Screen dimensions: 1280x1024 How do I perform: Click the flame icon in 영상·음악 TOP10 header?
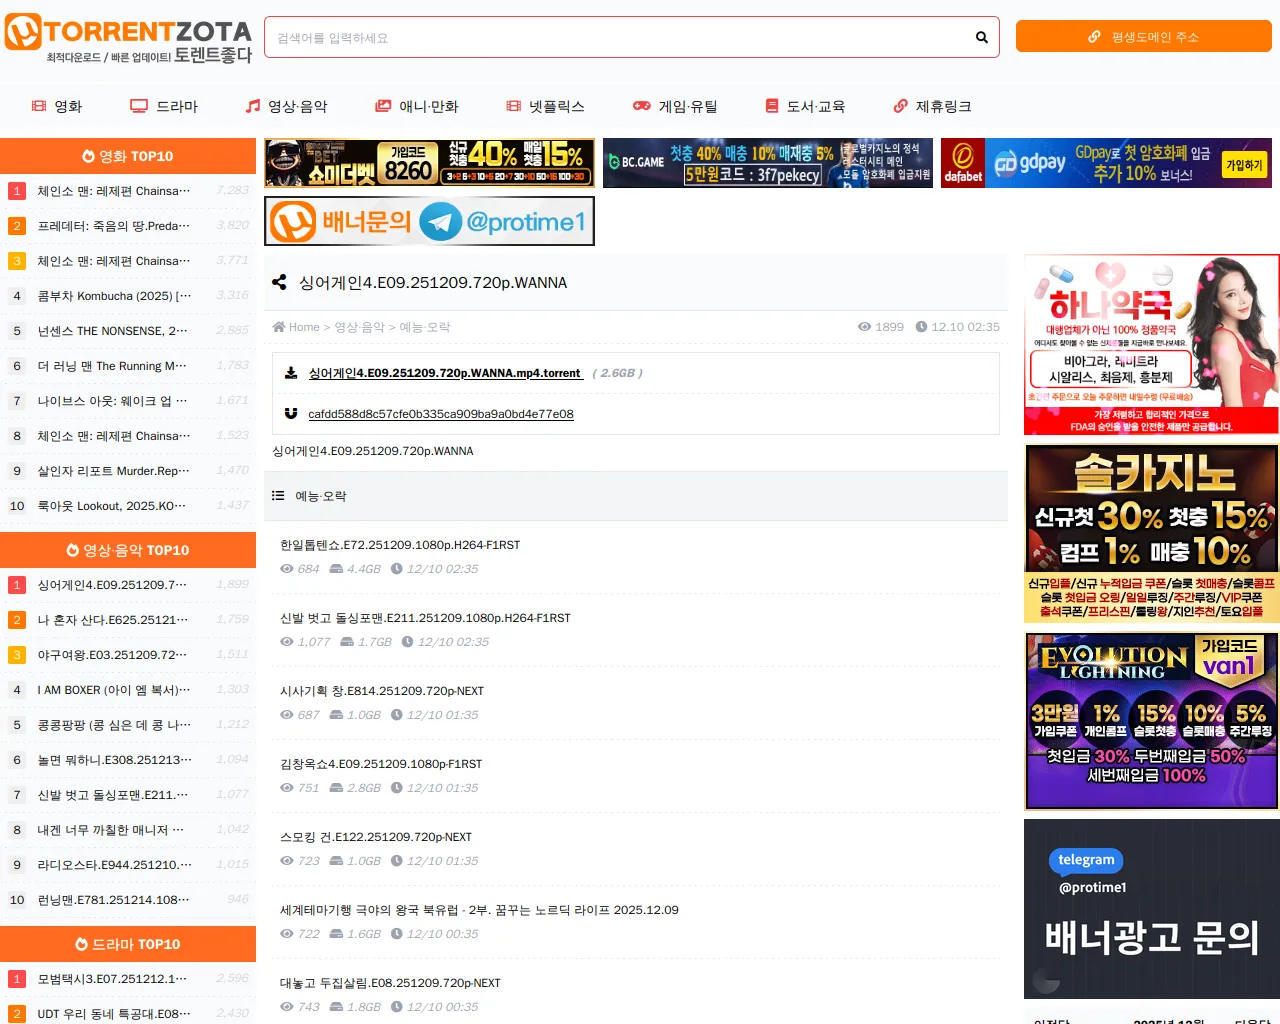(73, 550)
